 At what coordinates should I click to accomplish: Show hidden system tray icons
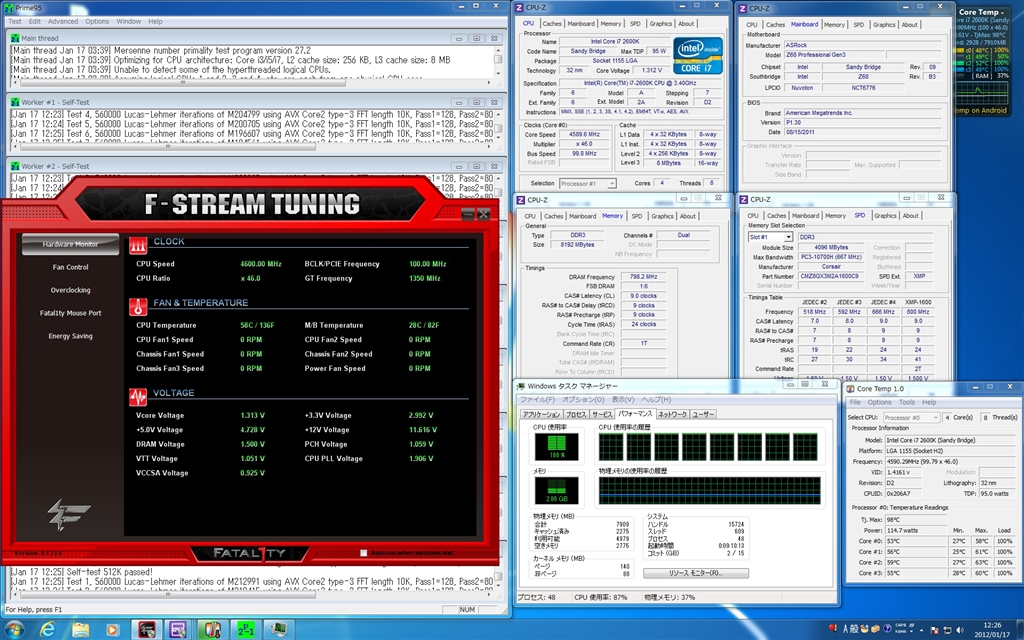pyautogui.click(x=921, y=630)
